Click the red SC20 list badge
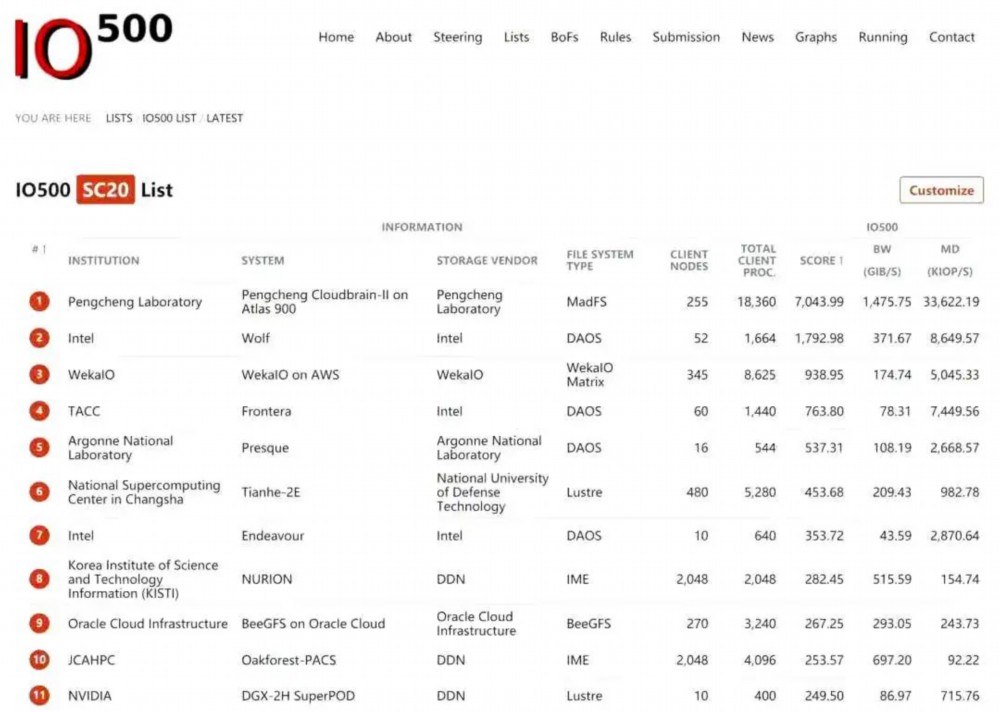This screenshot has height=712, width=1000. [x=105, y=190]
